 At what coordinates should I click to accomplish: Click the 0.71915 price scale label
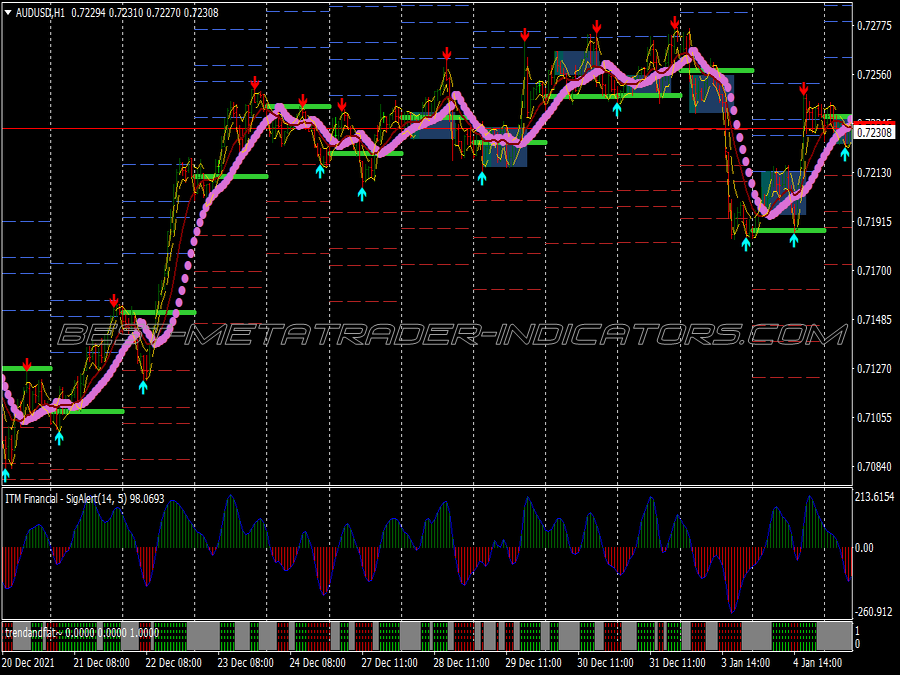pyautogui.click(x=874, y=222)
